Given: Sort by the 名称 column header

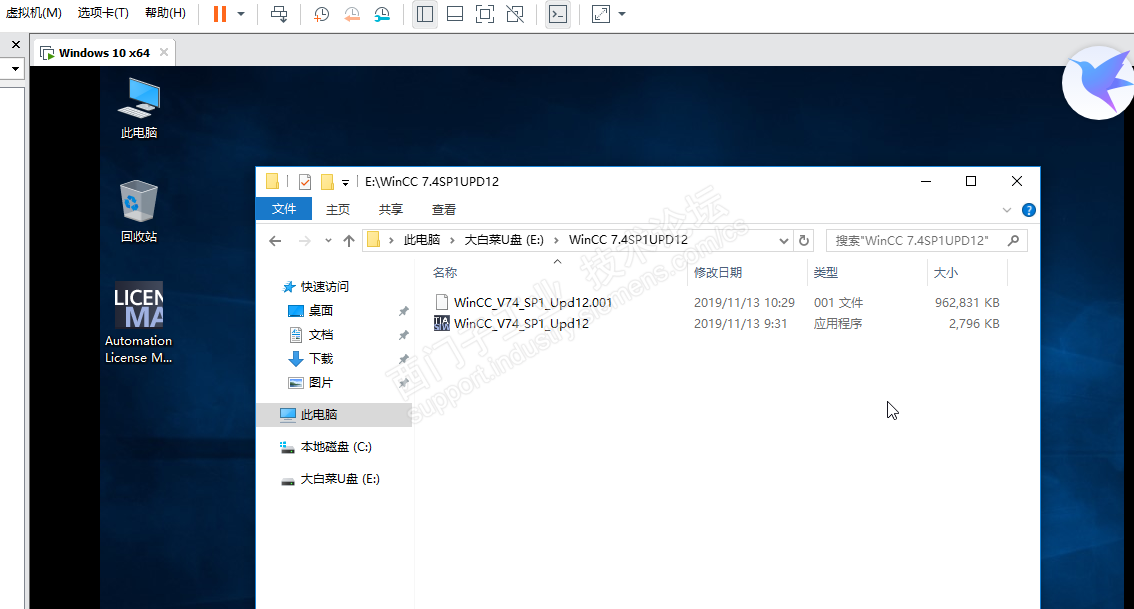Looking at the screenshot, I should click(x=445, y=273).
